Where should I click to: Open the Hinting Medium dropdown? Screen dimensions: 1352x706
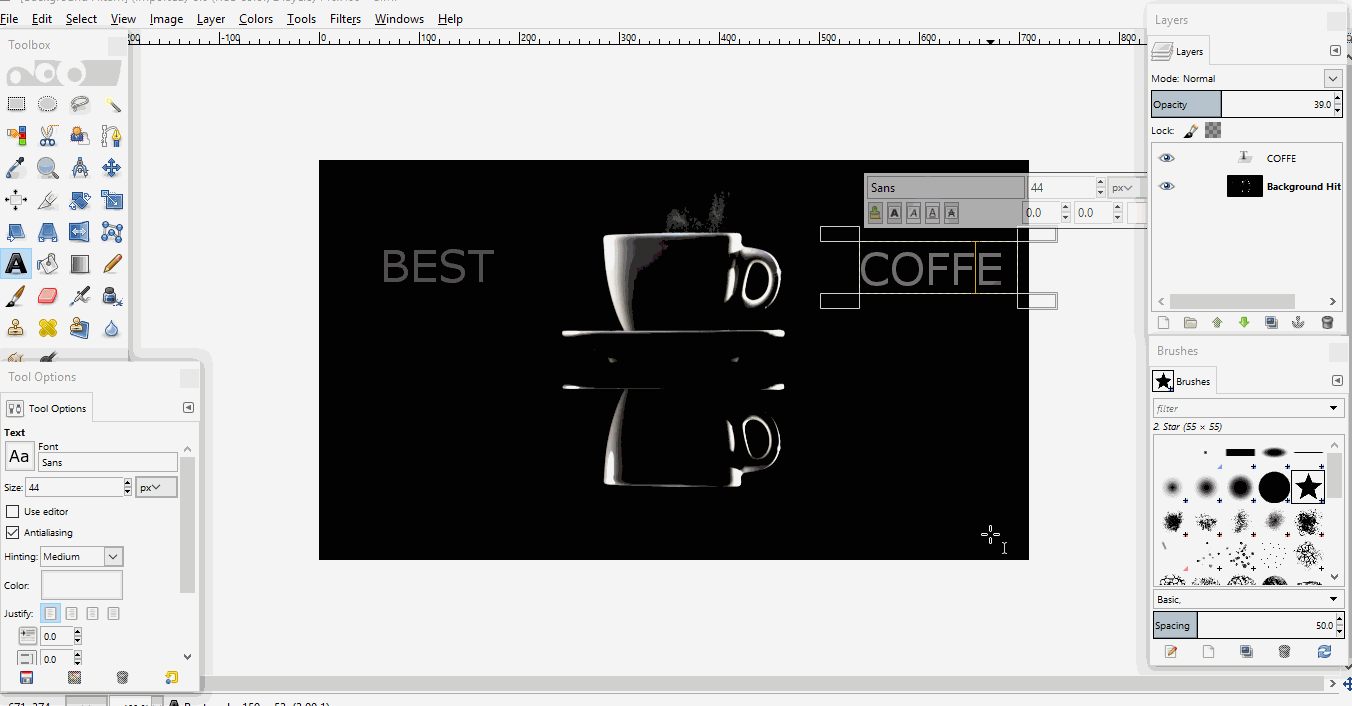tap(113, 556)
